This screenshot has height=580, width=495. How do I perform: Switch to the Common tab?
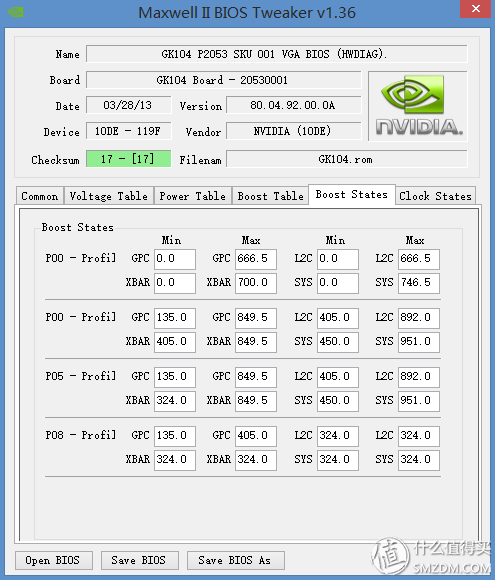(x=40, y=196)
